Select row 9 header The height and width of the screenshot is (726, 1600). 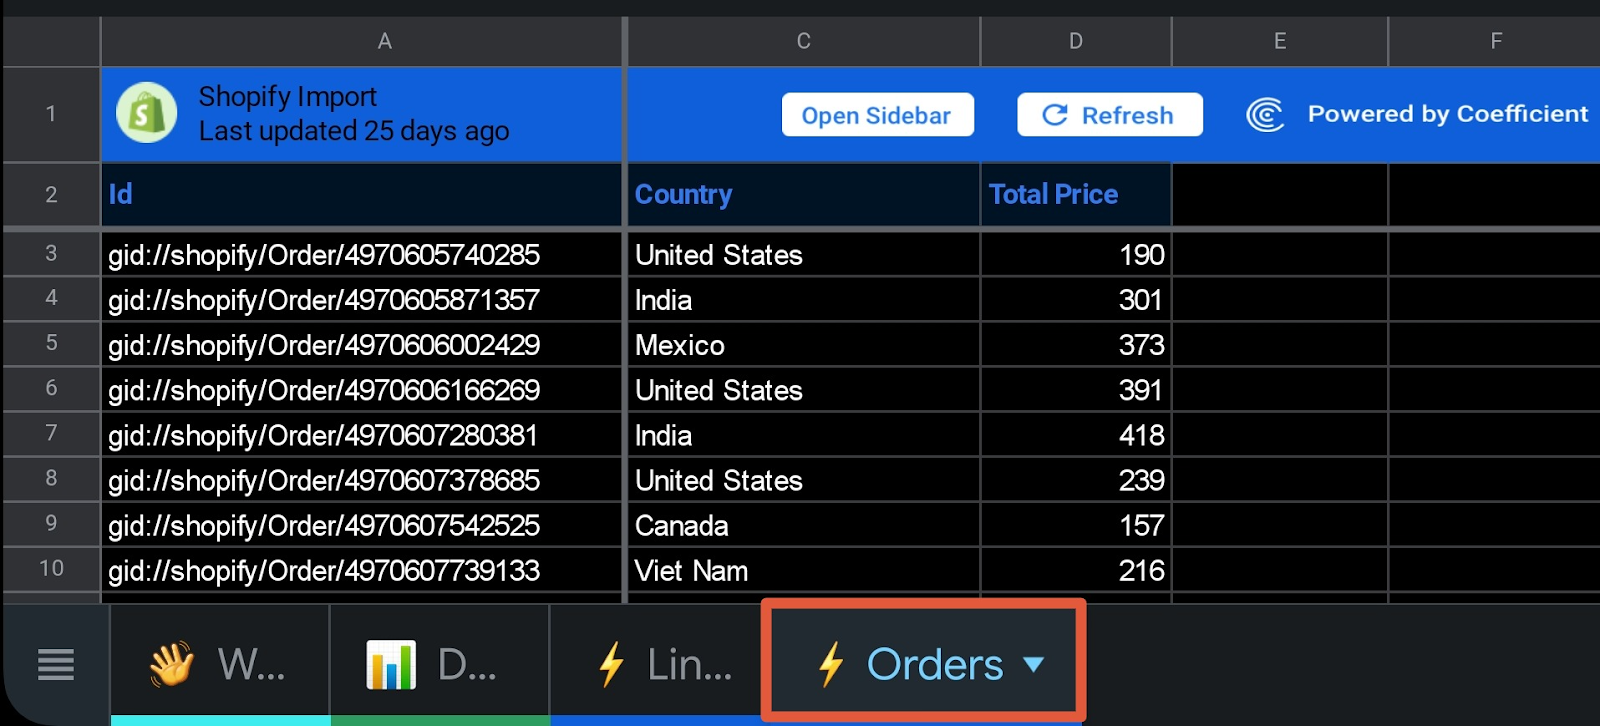pyautogui.click(x=51, y=523)
